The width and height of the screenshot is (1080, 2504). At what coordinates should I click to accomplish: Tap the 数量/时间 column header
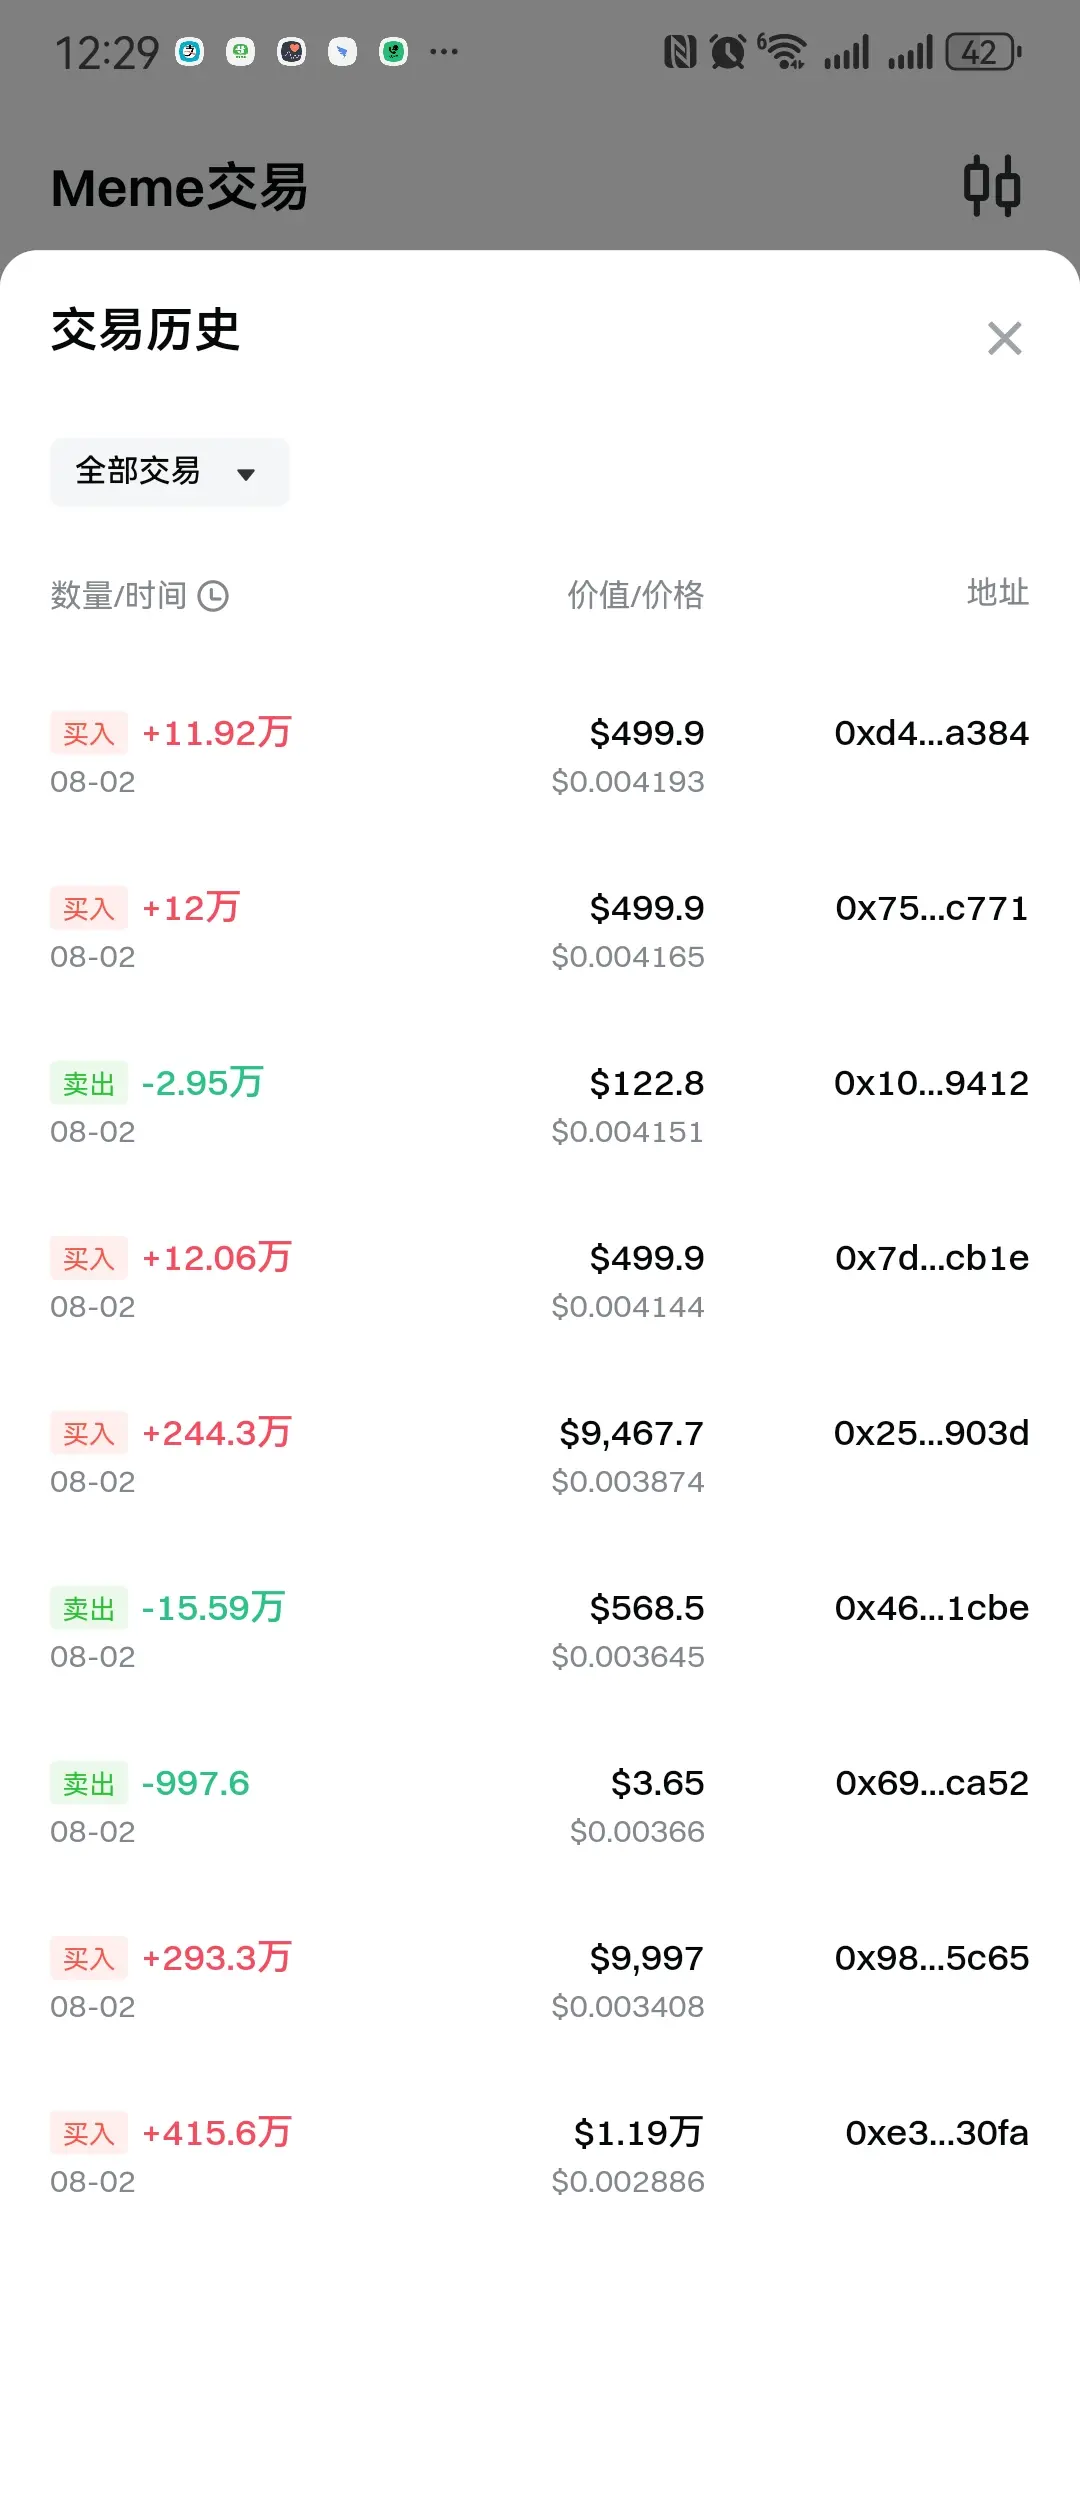[x=119, y=596]
